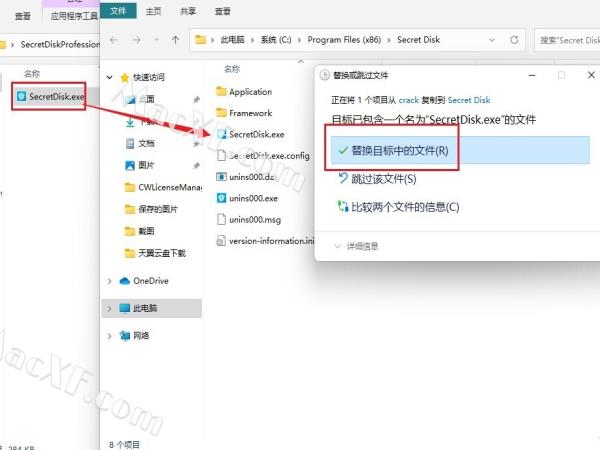The height and width of the screenshot is (450, 600).
Task: Open 查看 tab in left background window
Action: (23, 16)
